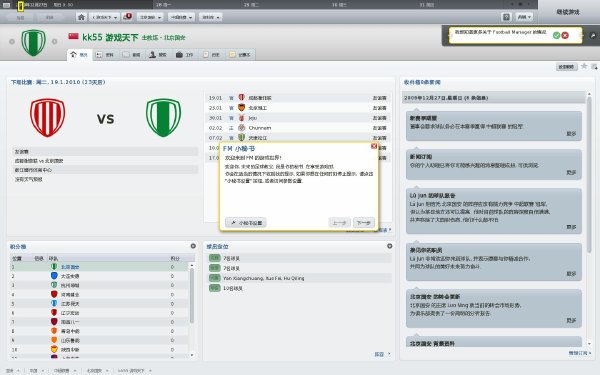Open the fourth dropdown in the top toolbar

click(x=210, y=17)
